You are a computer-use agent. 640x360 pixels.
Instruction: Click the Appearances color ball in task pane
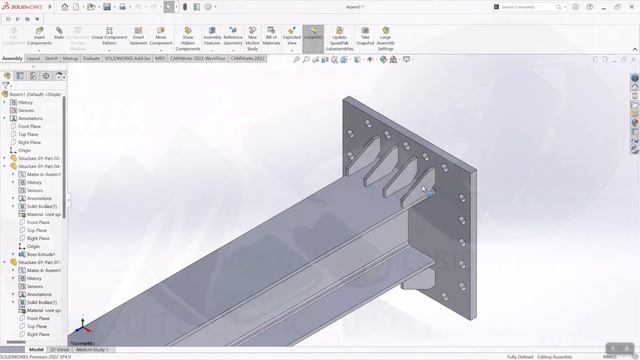(x=635, y=122)
